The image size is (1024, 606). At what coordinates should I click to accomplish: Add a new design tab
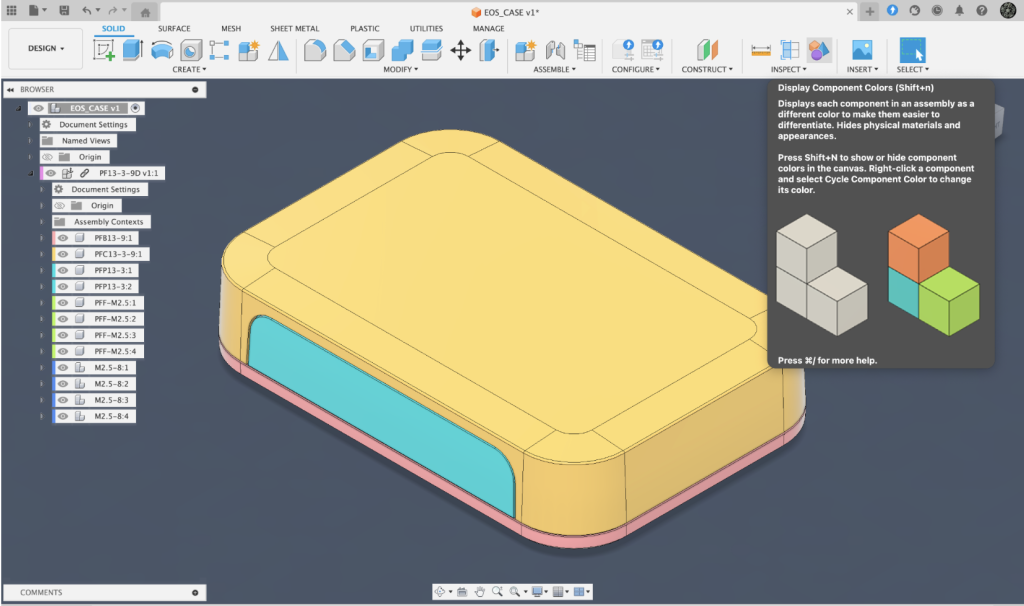870,11
